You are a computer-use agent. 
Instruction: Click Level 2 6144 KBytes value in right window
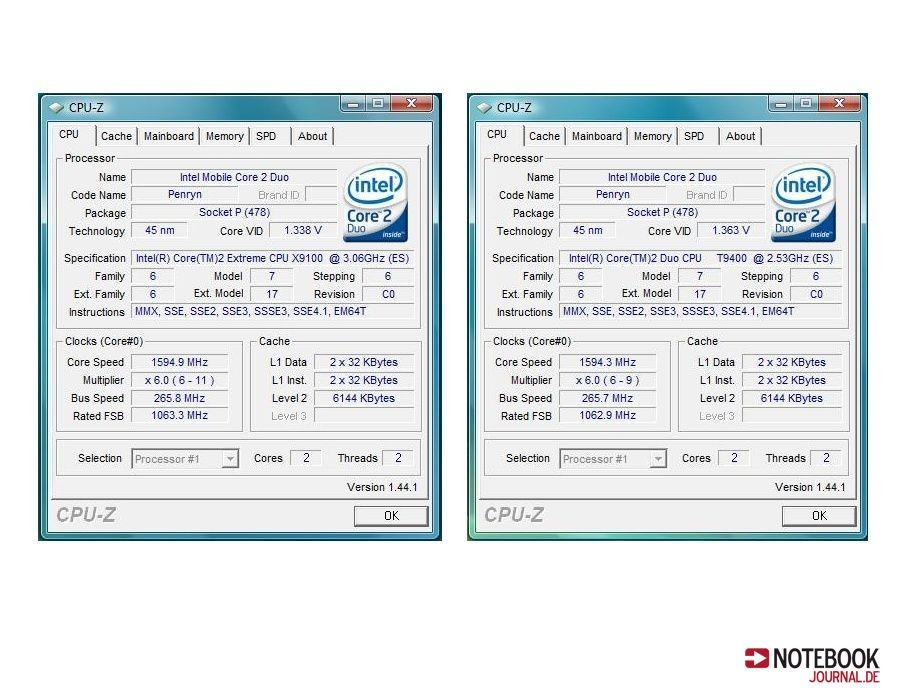click(x=792, y=398)
